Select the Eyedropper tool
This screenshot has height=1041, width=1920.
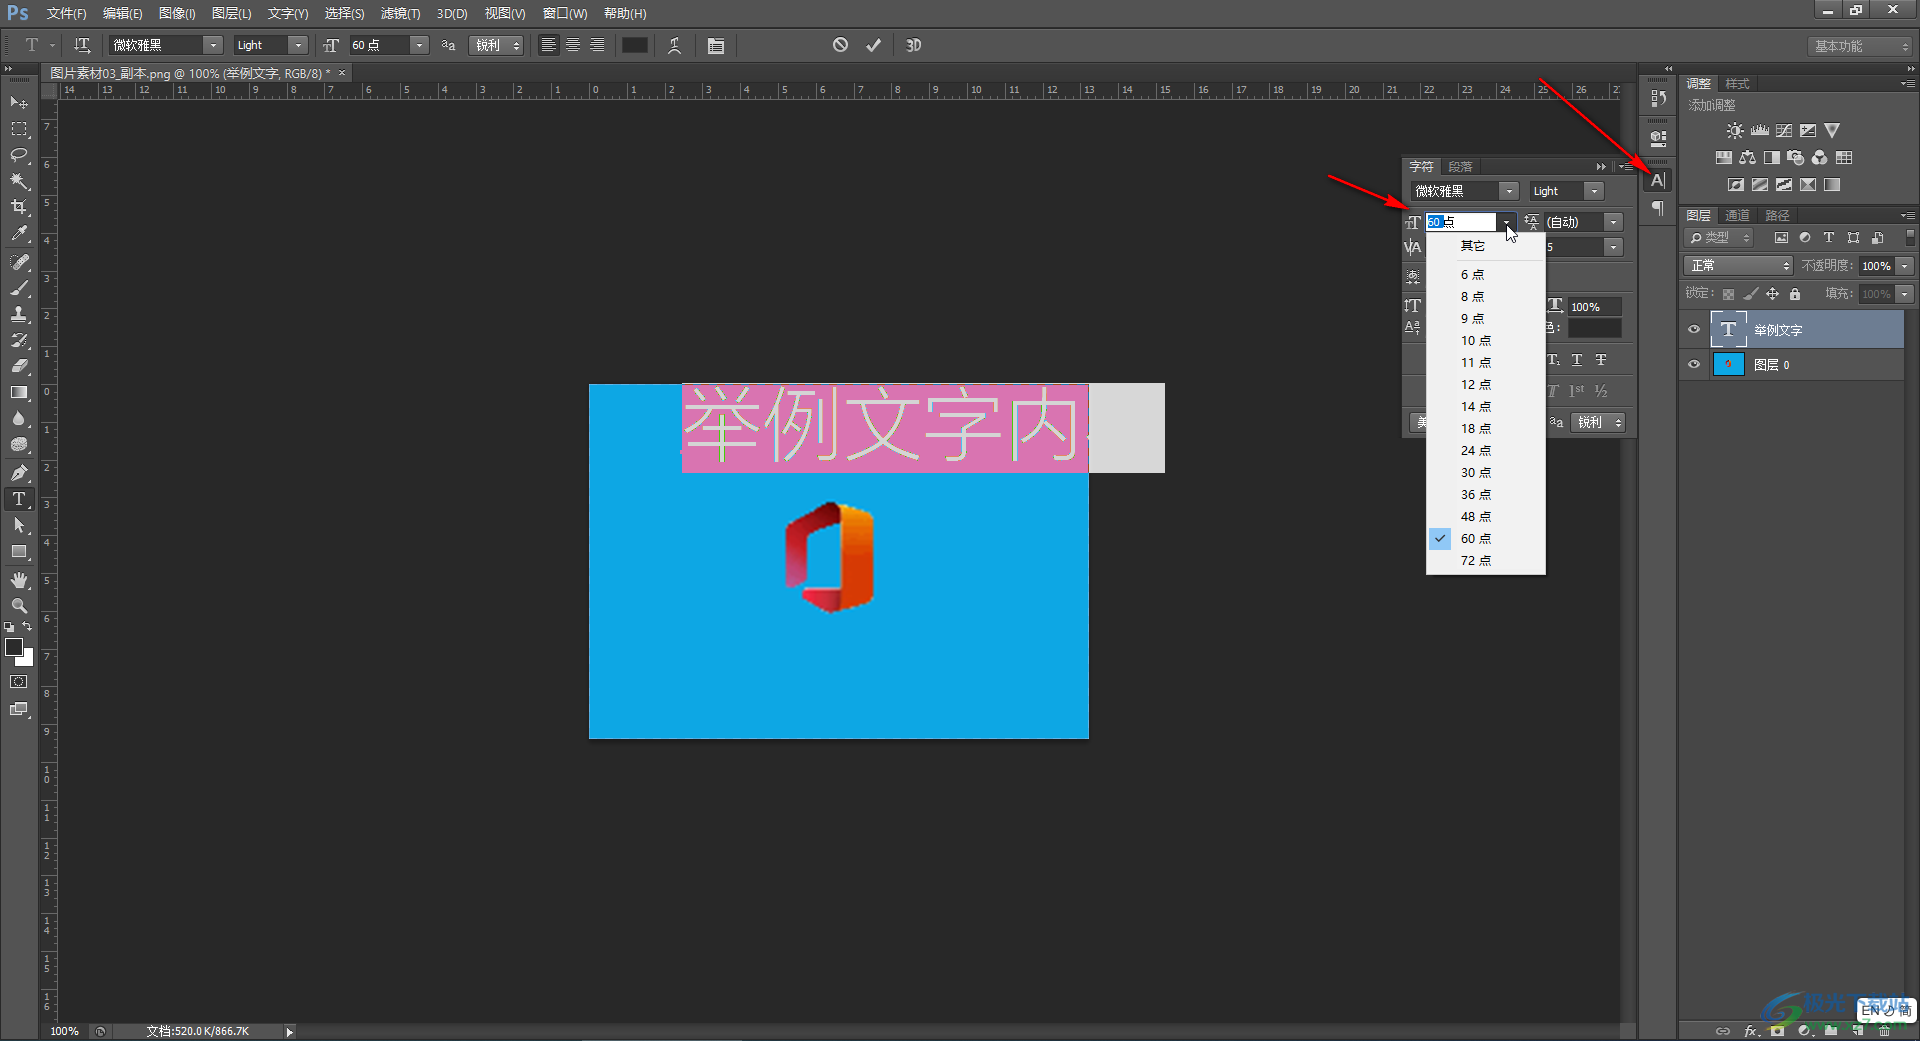19,233
